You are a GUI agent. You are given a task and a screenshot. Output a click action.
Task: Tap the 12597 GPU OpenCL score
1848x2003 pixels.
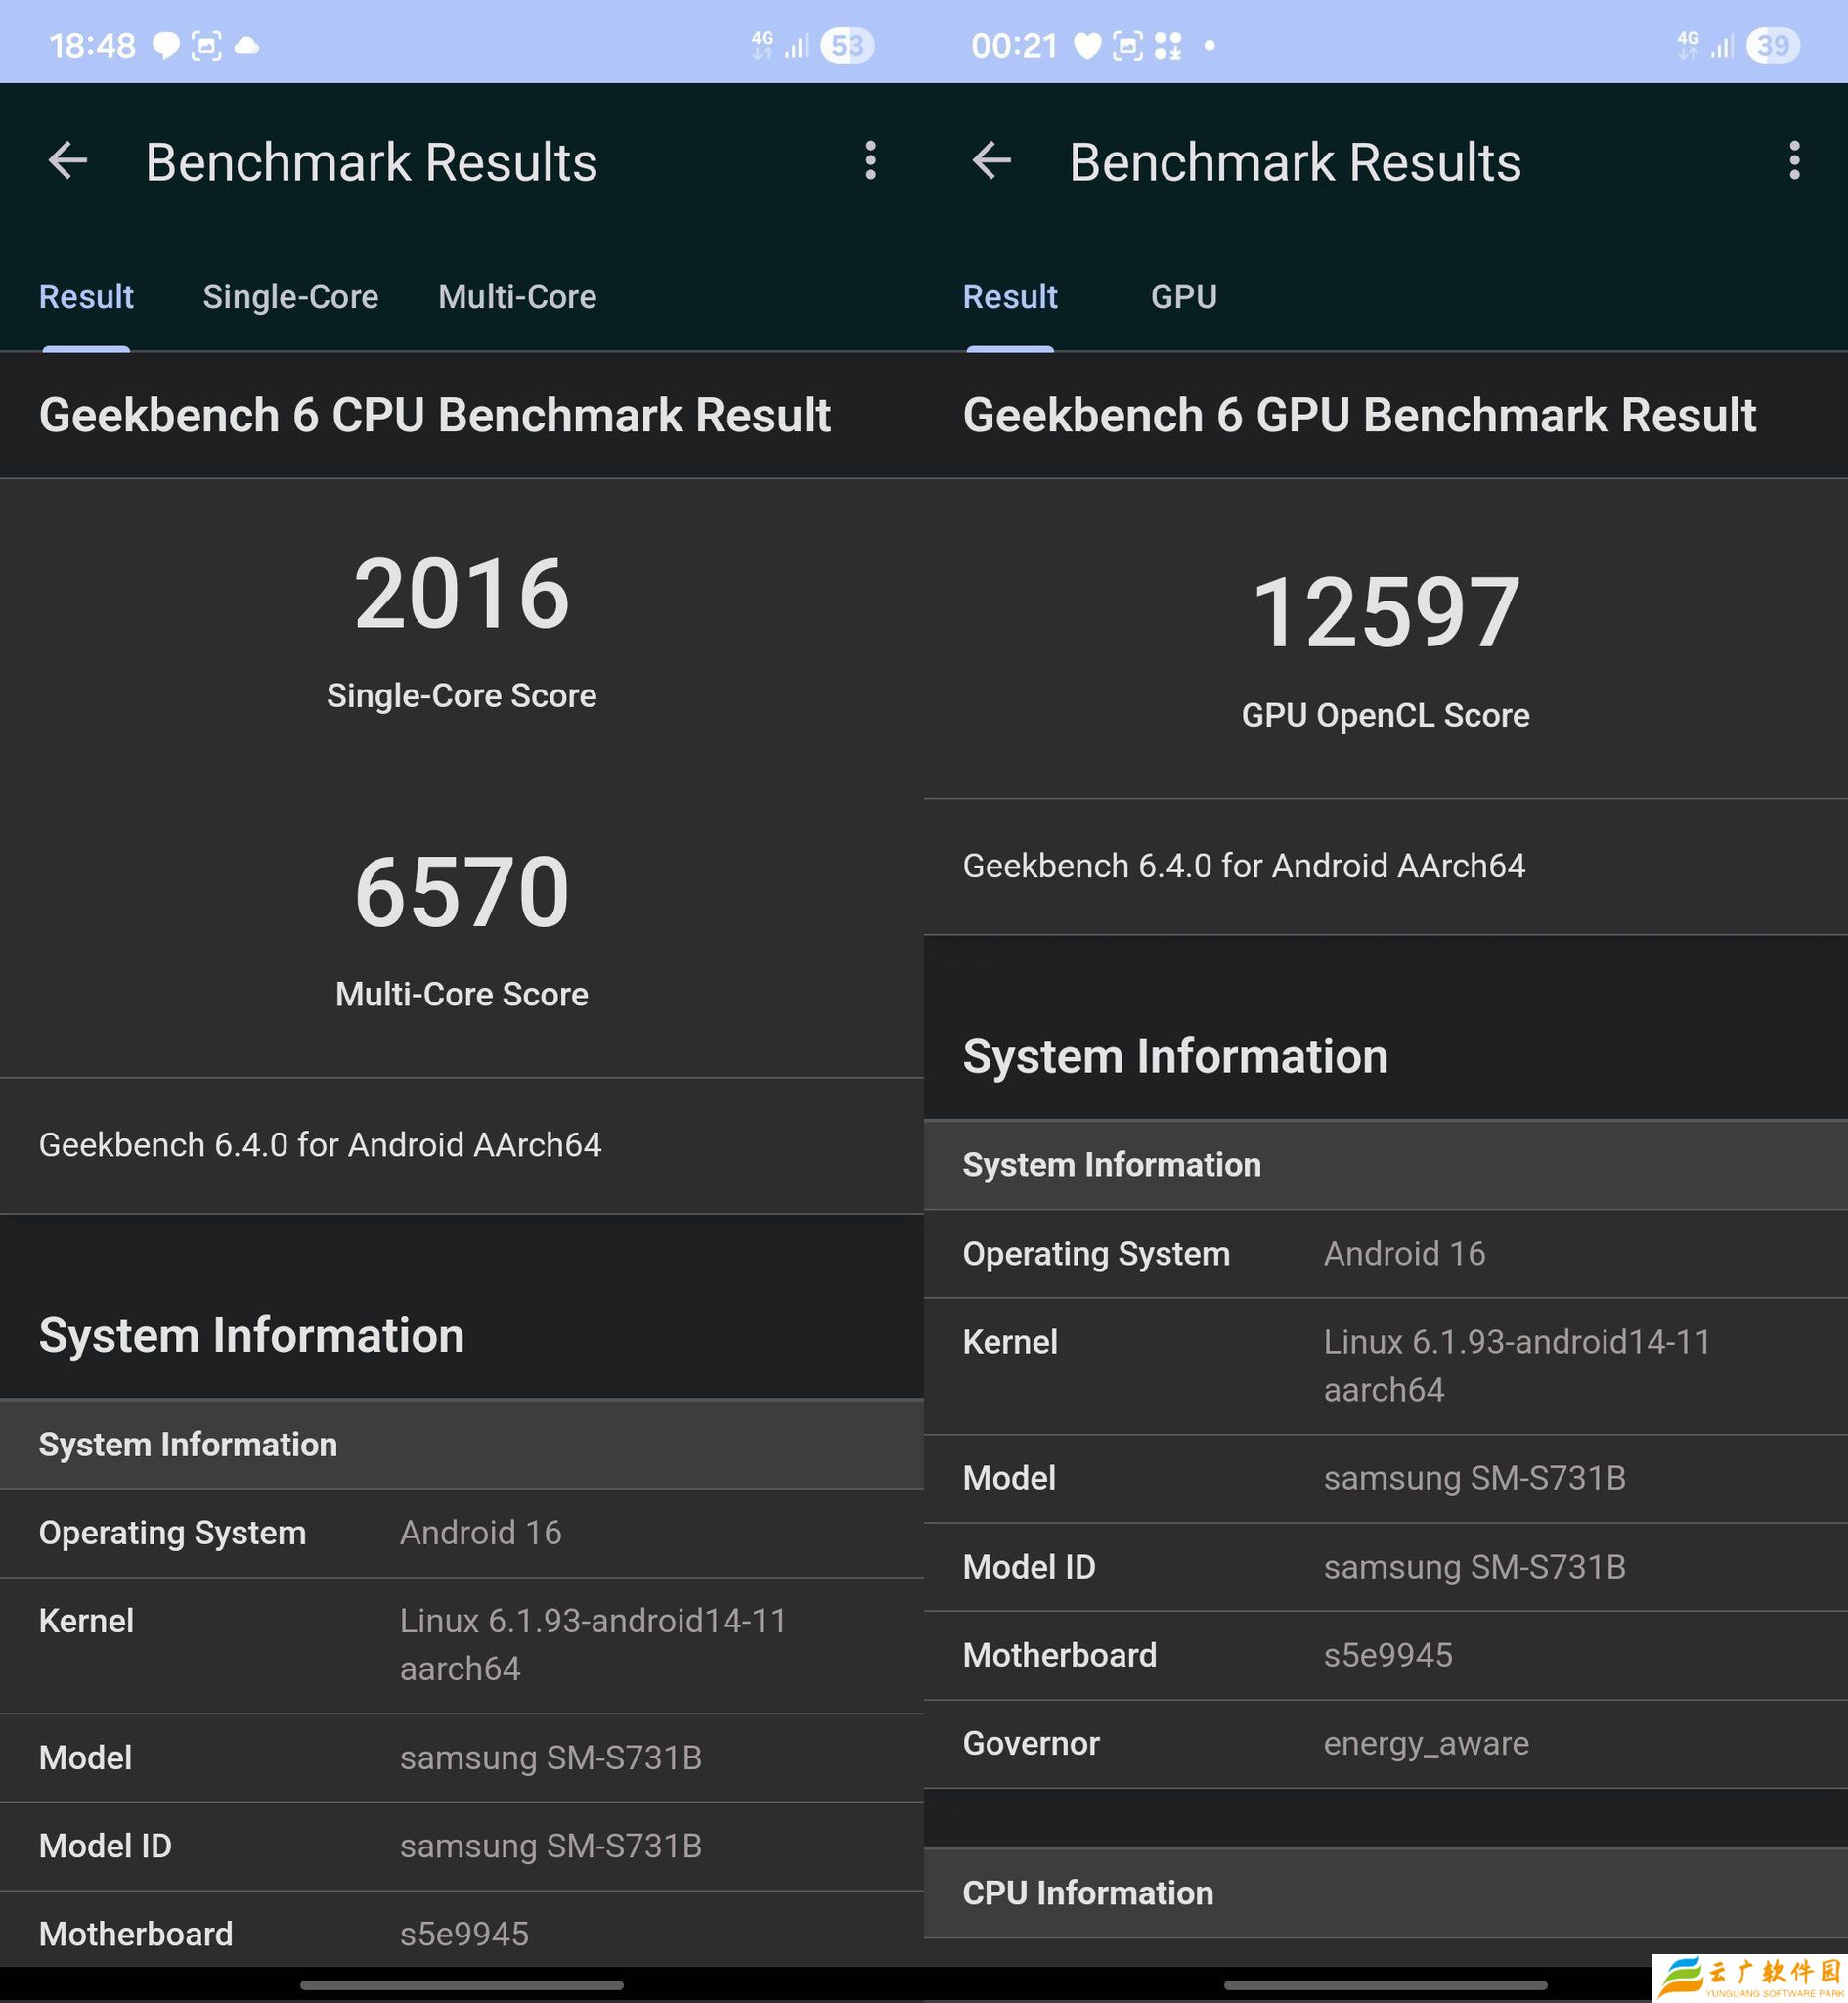point(1386,612)
